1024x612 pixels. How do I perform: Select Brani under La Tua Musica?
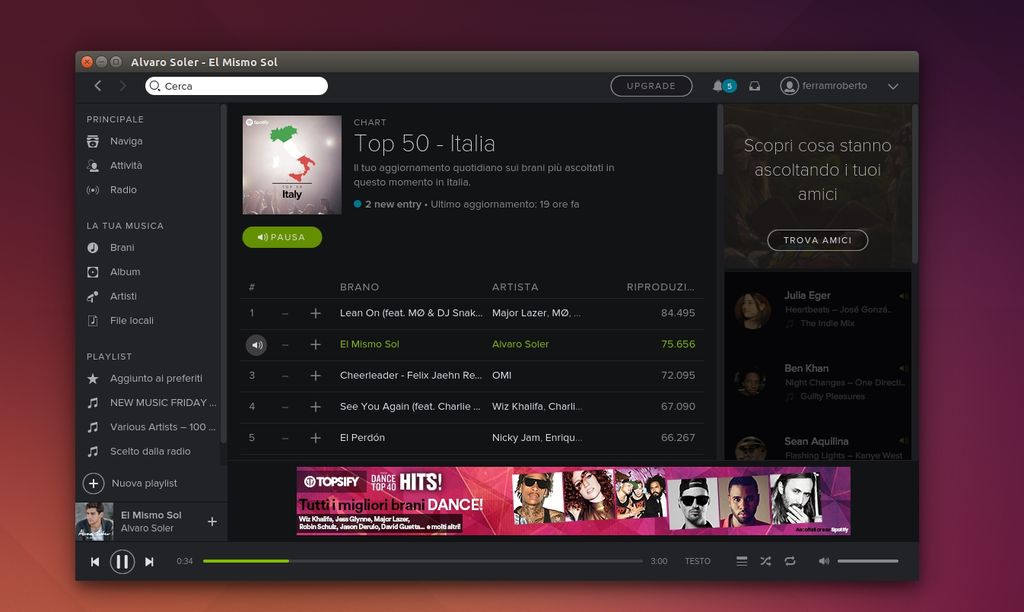coord(122,248)
